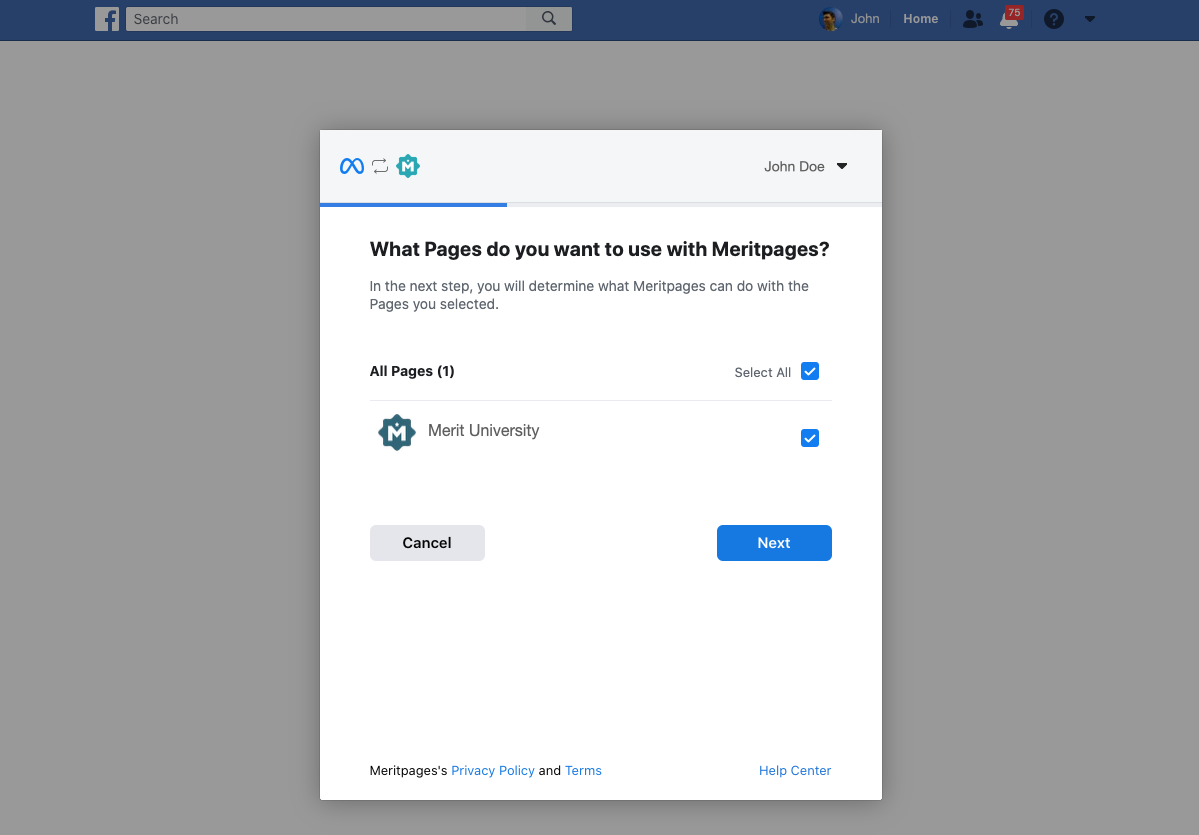
Task: Click the Next button
Action: click(x=774, y=543)
